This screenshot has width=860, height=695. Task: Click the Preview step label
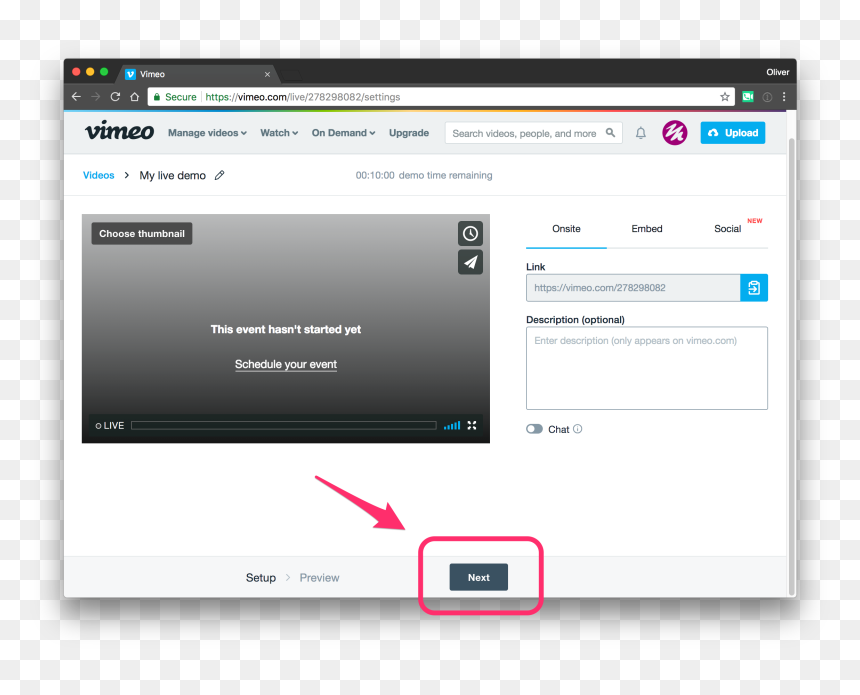click(x=319, y=578)
